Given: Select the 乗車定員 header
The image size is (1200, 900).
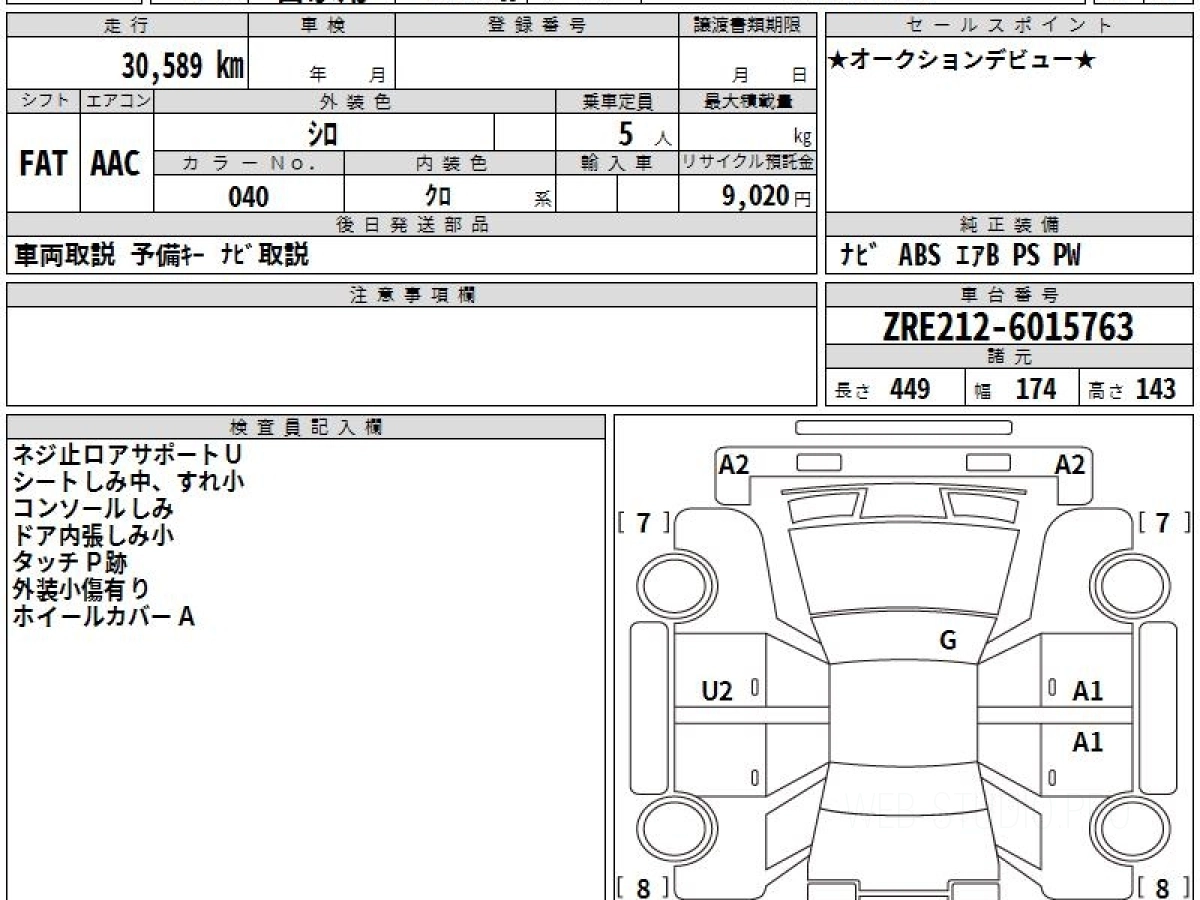Looking at the screenshot, I should pyautogui.click(x=617, y=101).
